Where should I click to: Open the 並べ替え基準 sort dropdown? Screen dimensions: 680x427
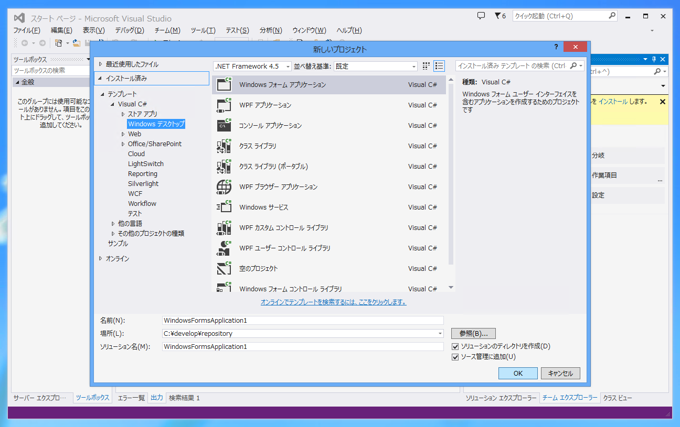(x=413, y=66)
